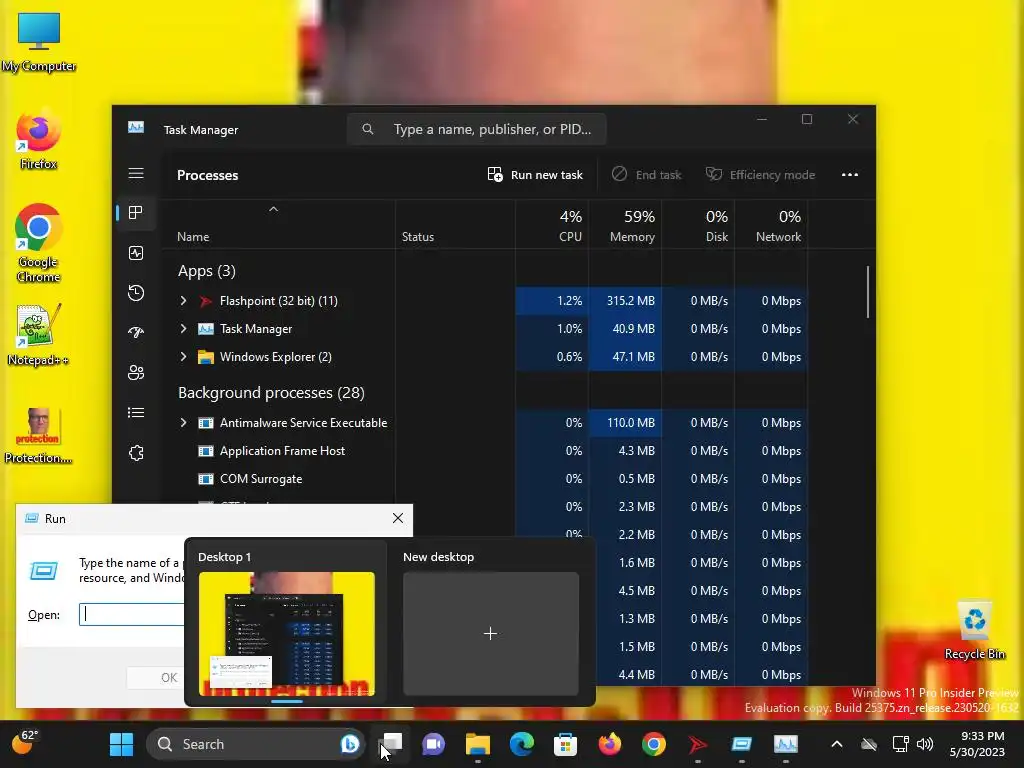The image size is (1024, 768).
Task: Open Bing chat icon in search box
Action: (x=350, y=744)
